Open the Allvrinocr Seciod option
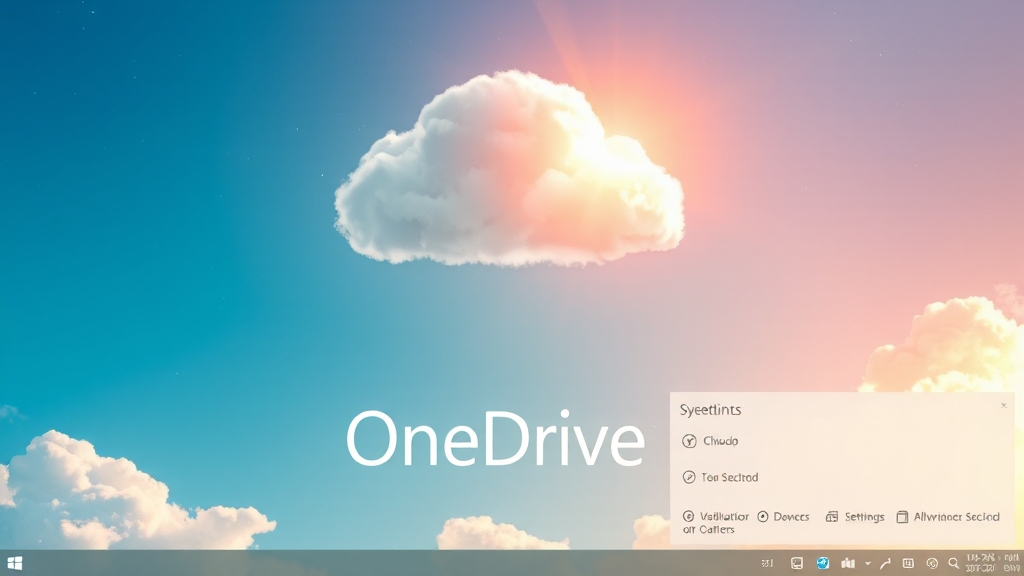 click(x=956, y=517)
